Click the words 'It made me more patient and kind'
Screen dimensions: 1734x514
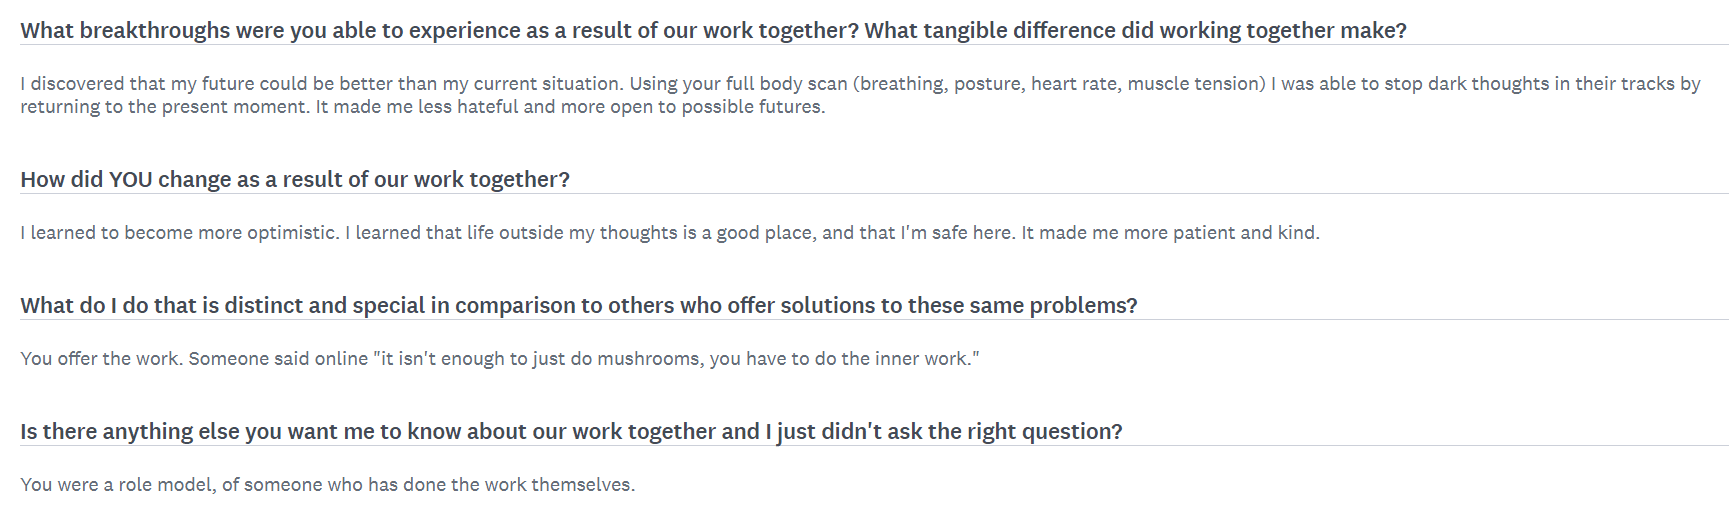[x=1170, y=233]
